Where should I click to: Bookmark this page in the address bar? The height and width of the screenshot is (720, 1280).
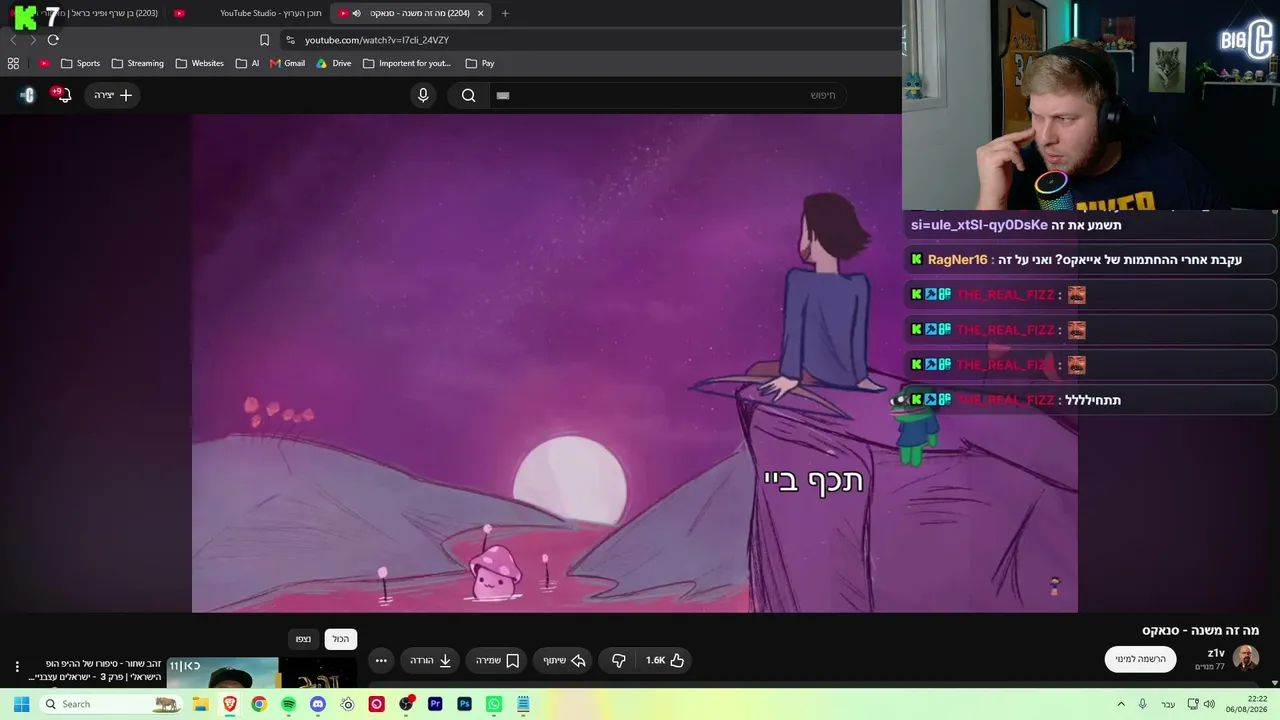[264, 40]
